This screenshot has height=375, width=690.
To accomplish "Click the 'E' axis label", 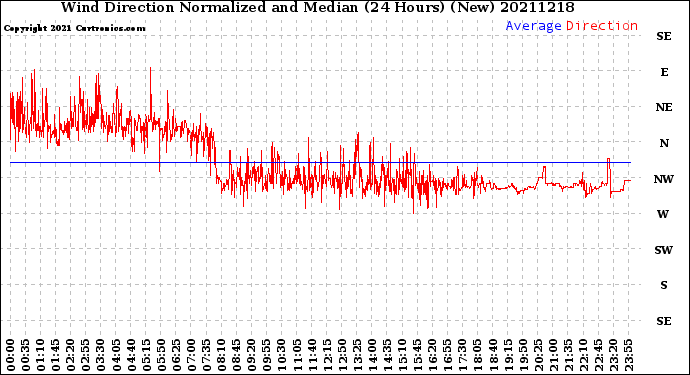I will pos(664,72).
